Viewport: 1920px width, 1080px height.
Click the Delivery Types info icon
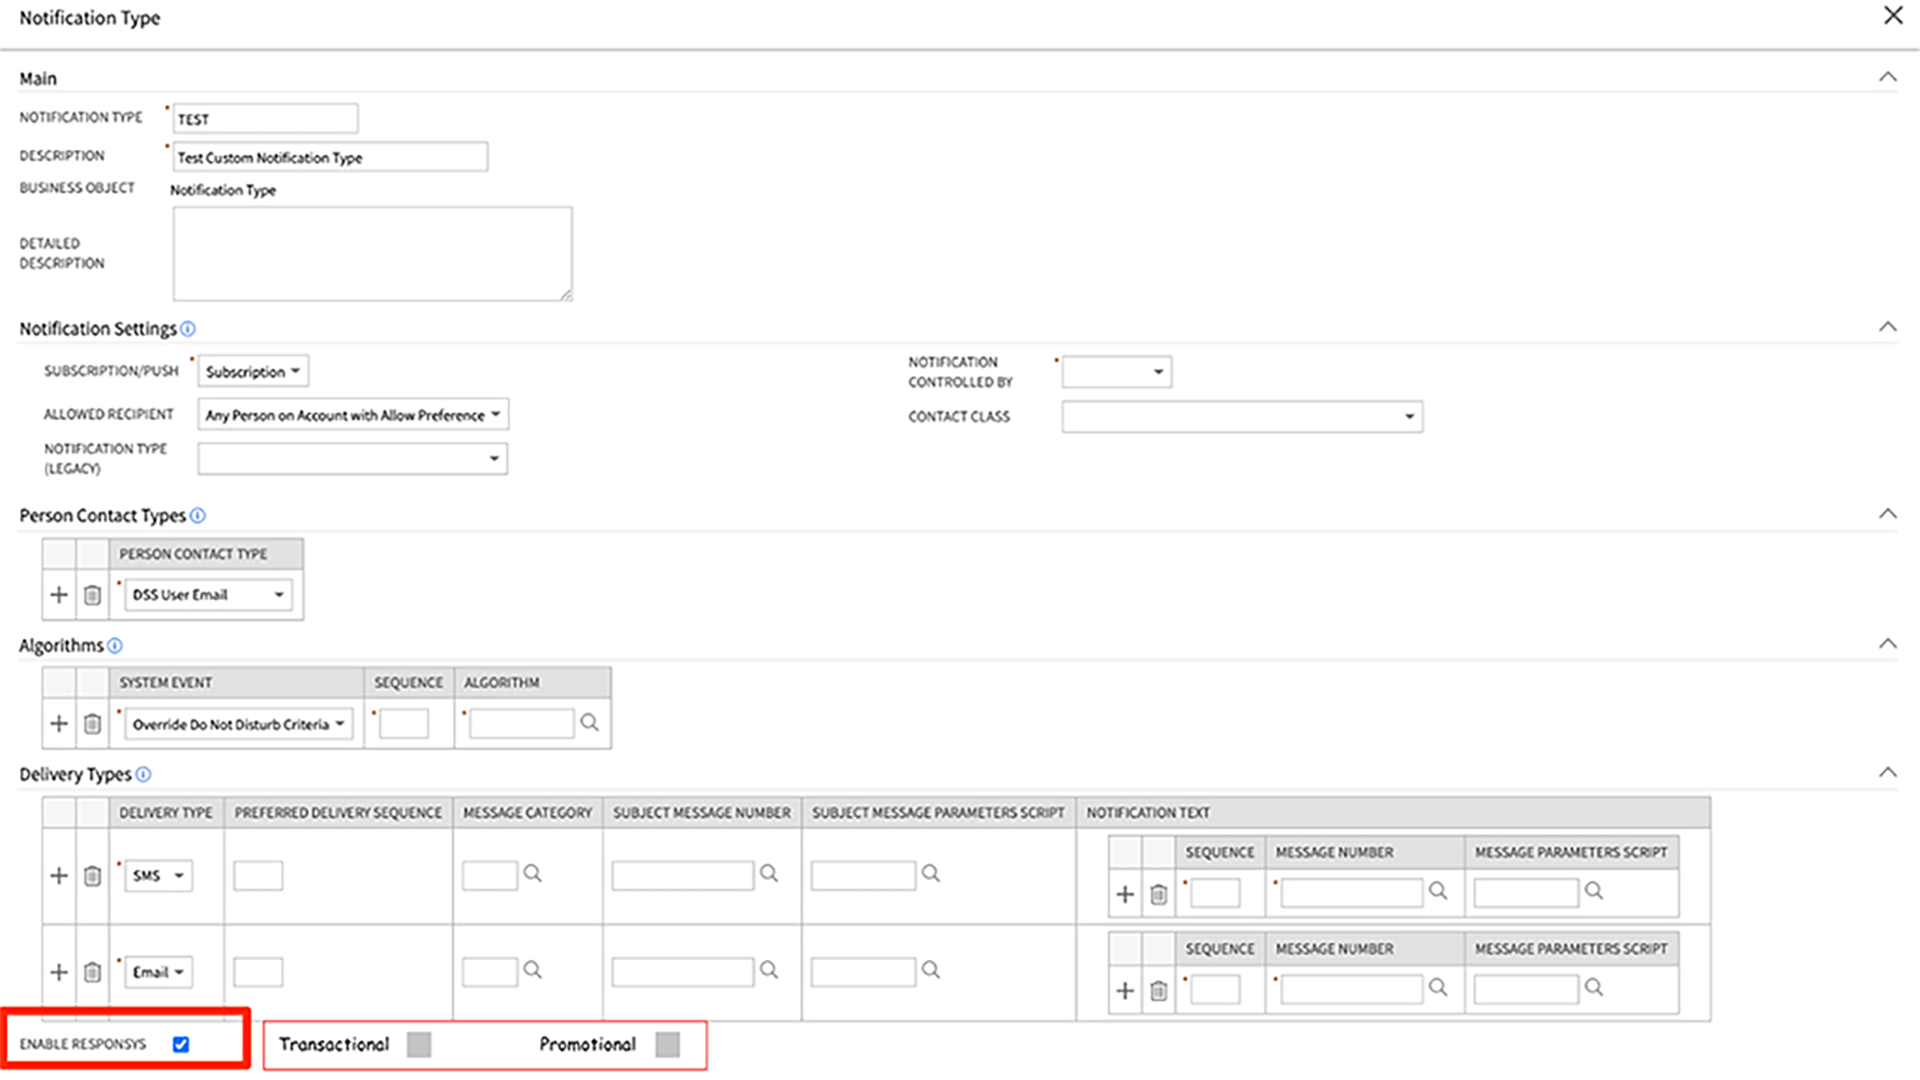tap(143, 775)
